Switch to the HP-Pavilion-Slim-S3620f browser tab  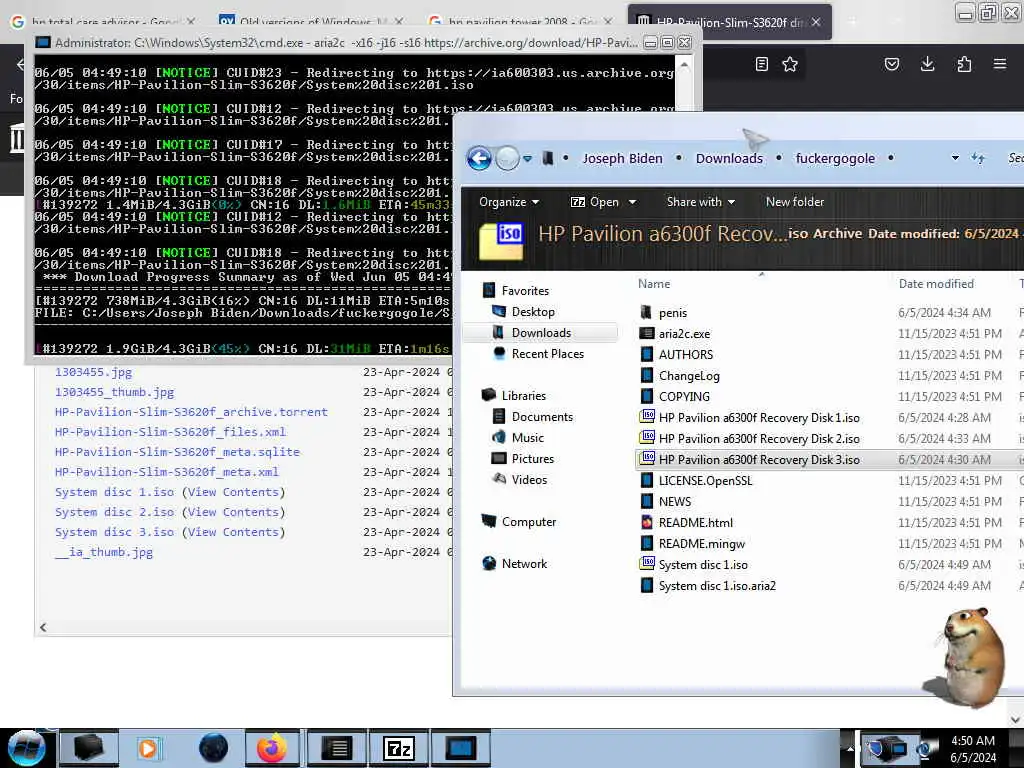pos(729,22)
